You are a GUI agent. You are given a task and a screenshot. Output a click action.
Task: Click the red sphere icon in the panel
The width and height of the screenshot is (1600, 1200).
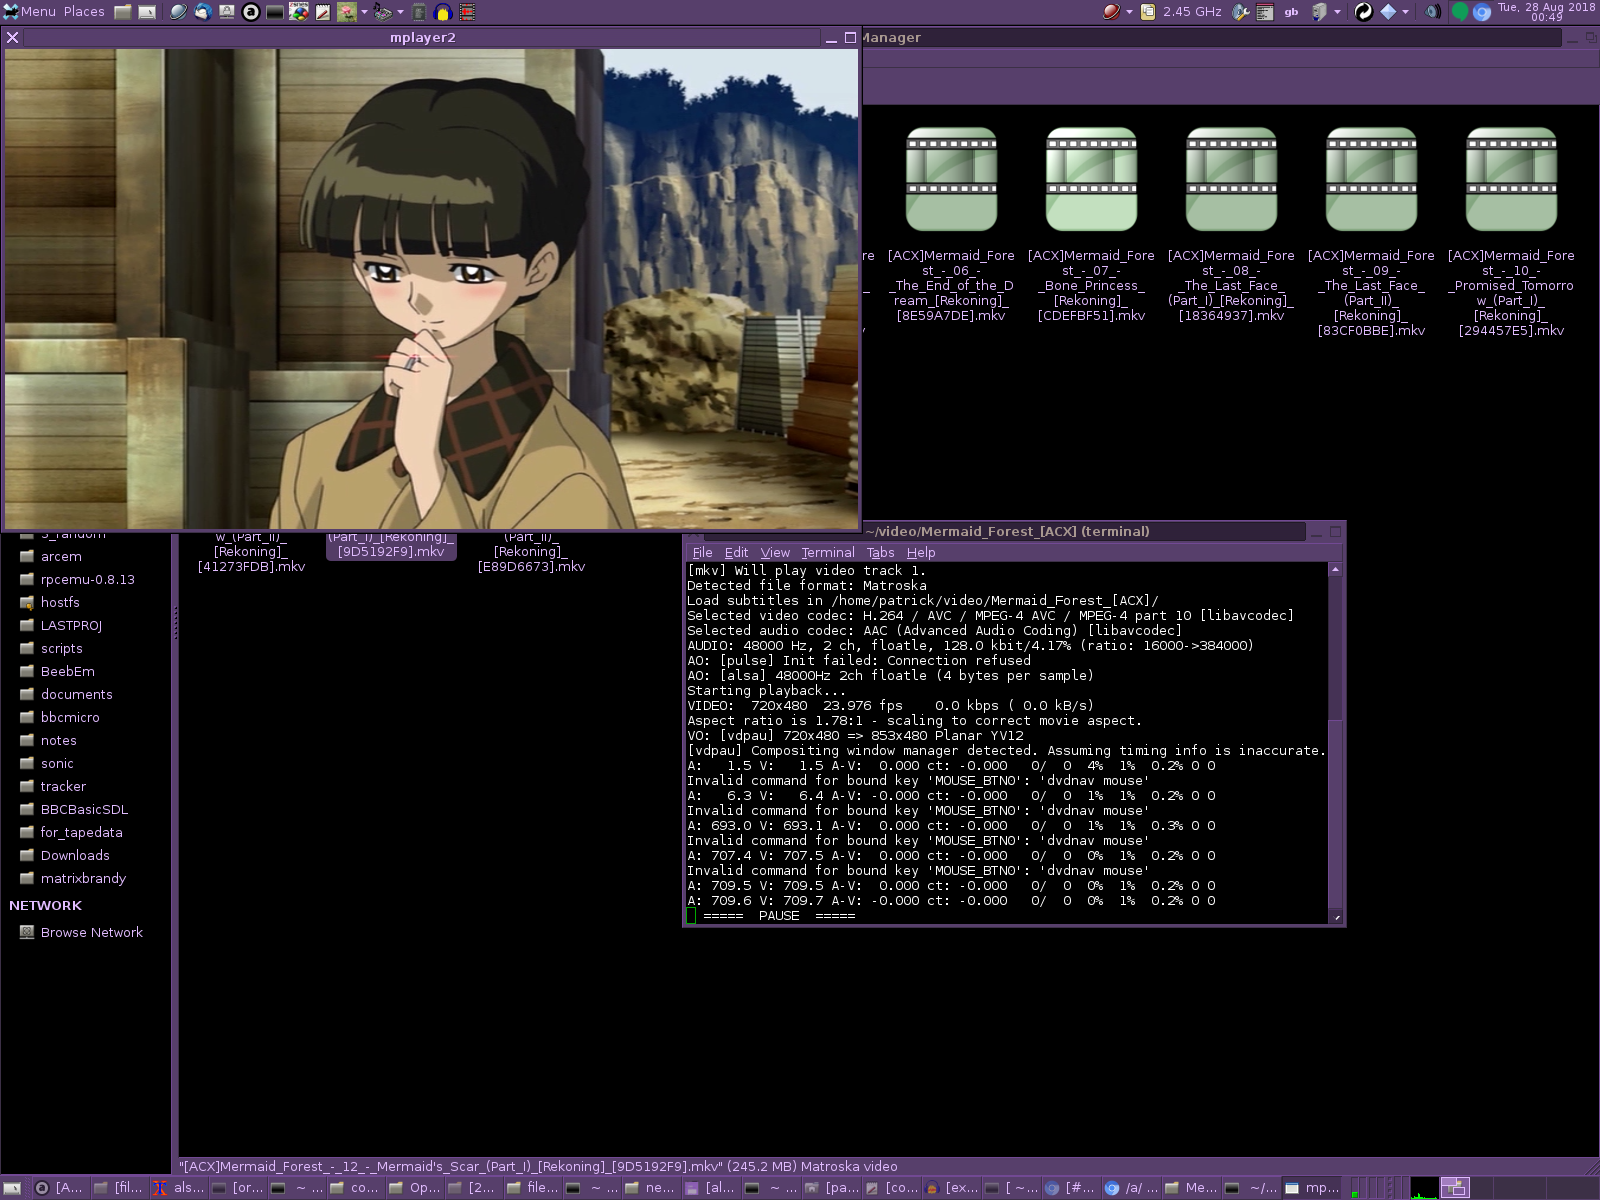click(1111, 12)
